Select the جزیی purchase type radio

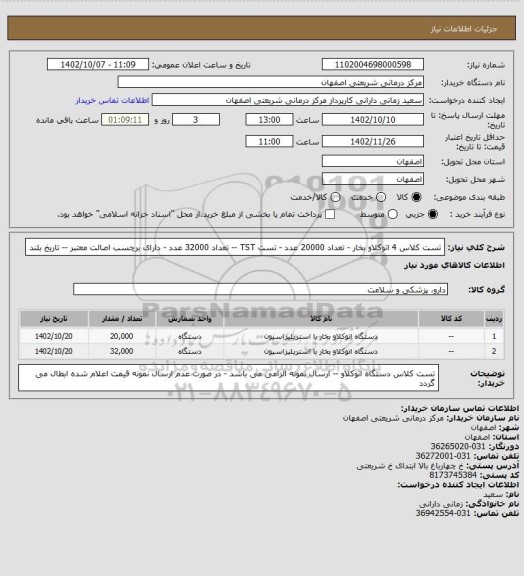coord(433,214)
